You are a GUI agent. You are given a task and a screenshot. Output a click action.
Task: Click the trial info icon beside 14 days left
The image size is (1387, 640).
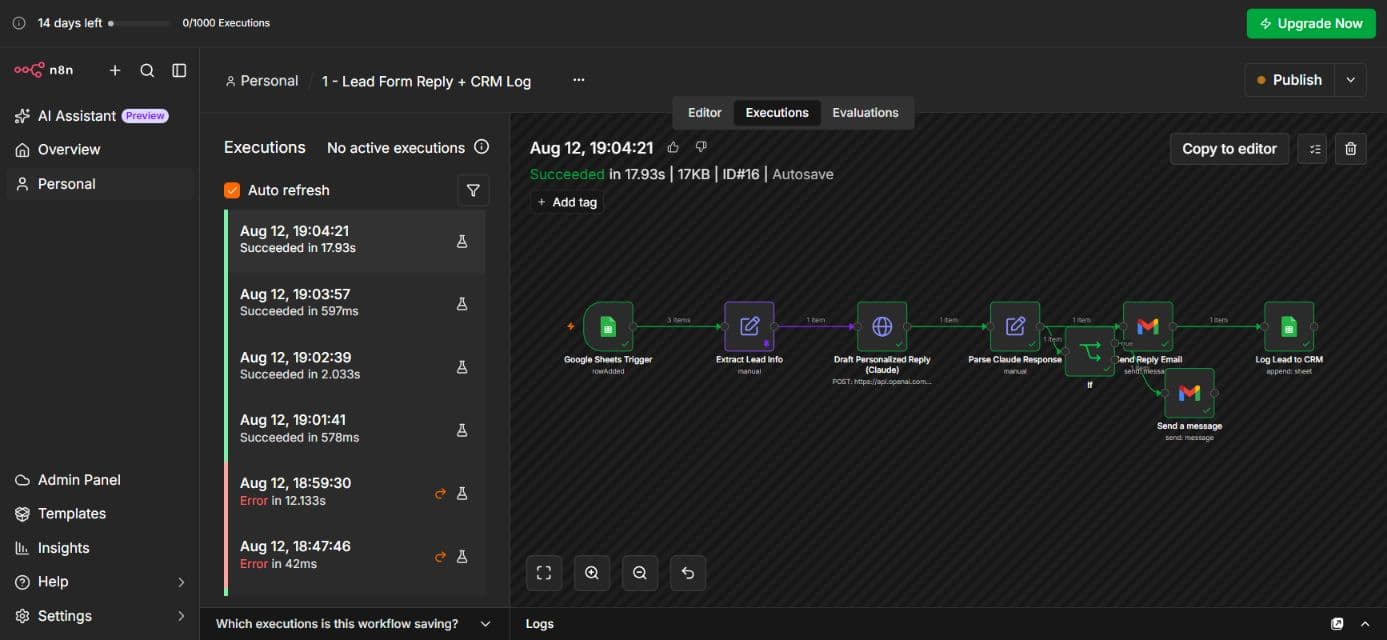click(19, 23)
